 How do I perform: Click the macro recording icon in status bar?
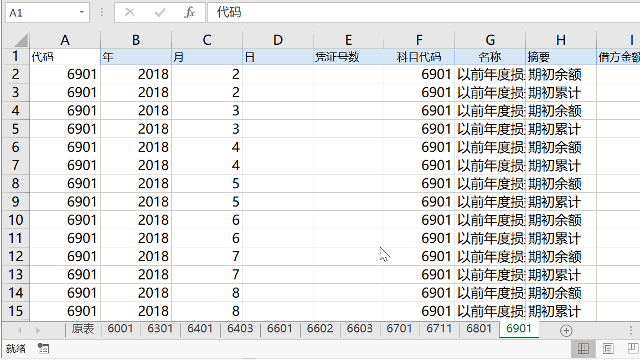click(43, 349)
